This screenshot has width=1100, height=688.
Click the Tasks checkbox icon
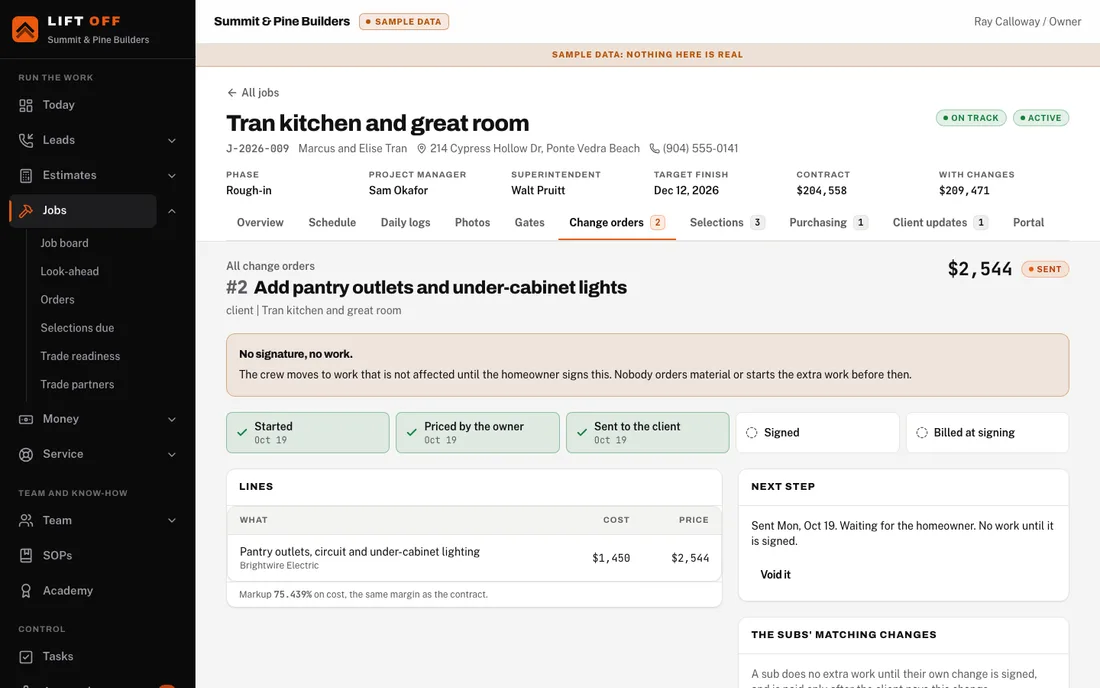pos(26,656)
